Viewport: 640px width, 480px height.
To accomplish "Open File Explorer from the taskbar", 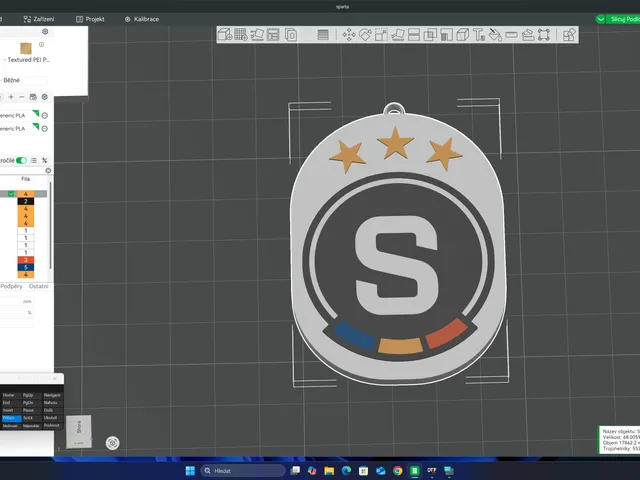I will (329, 471).
